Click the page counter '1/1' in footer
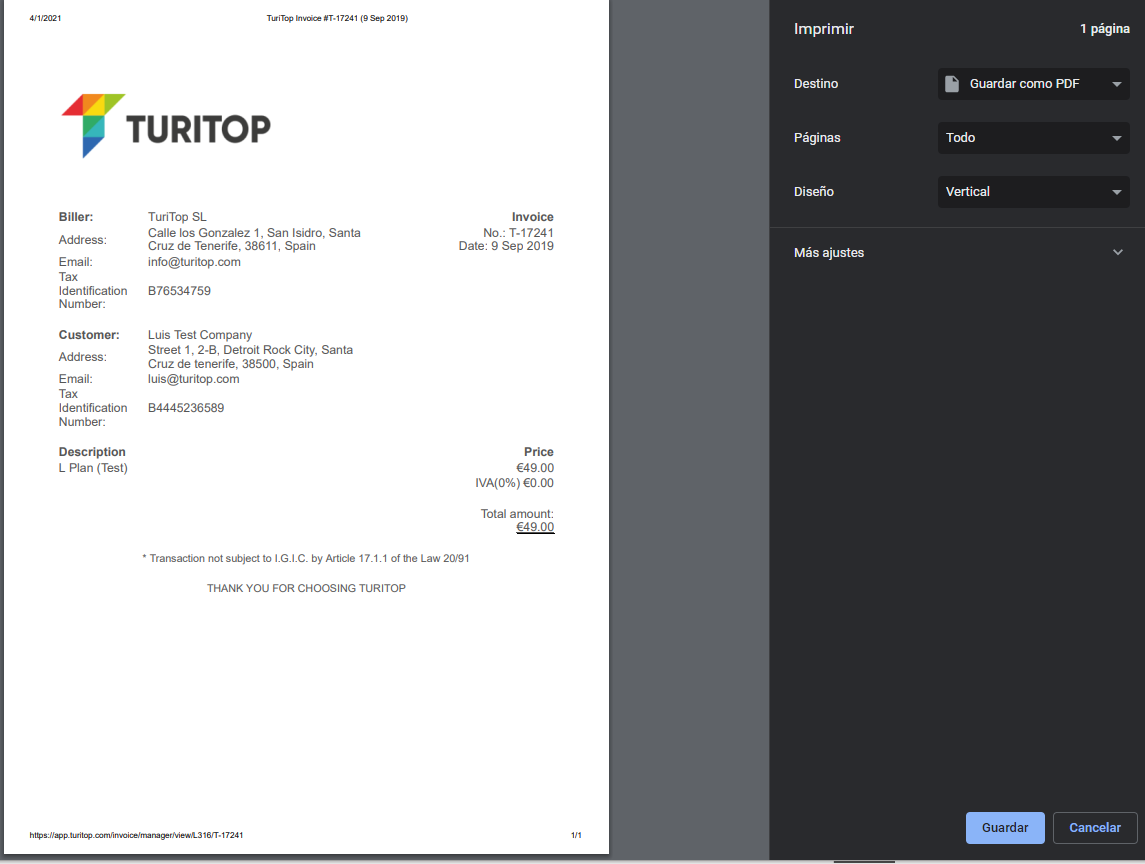This screenshot has width=1145, height=864. [x=576, y=835]
